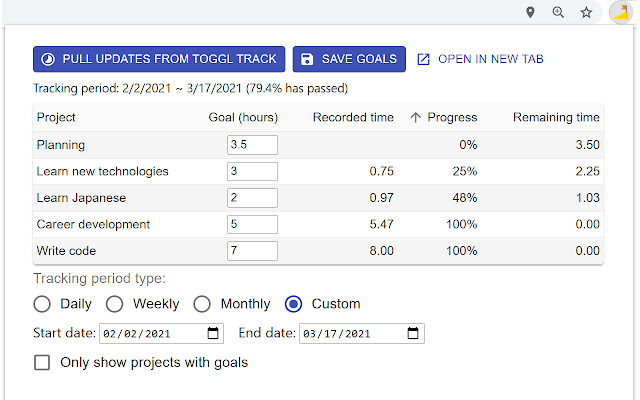Viewport: 640px width, 400px height.
Task: Click the Write code goal hours field
Action: click(x=252, y=250)
